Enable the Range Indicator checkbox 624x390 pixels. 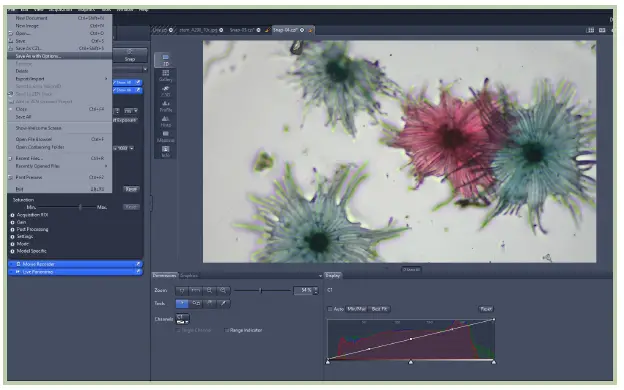[x=227, y=330]
